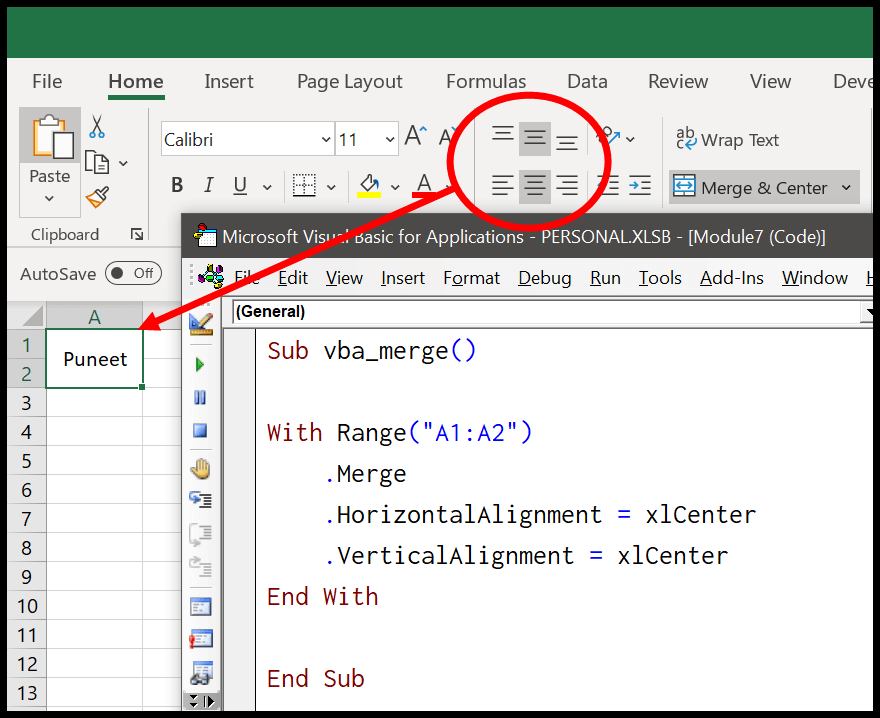This screenshot has width=880, height=718.
Task: Apply Bold formatting
Action: 177,185
